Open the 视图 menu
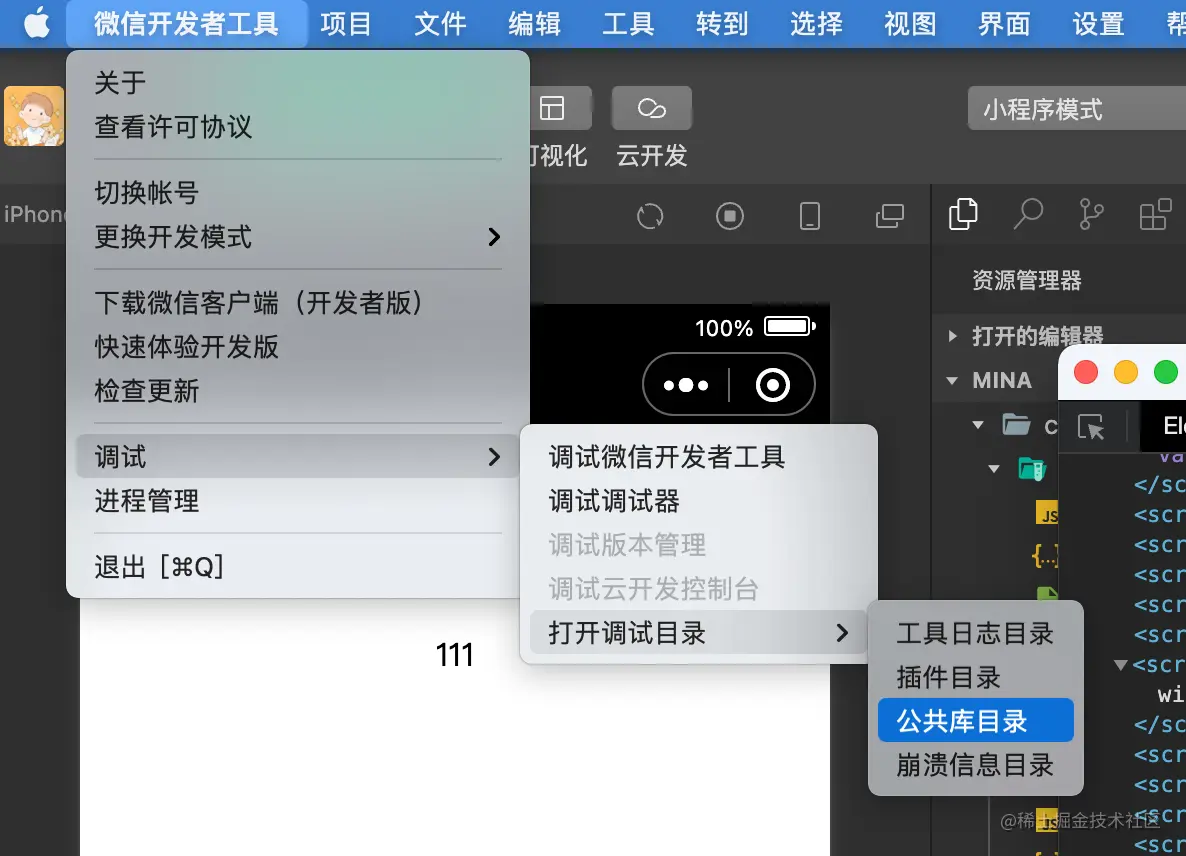This screenshot has width=1186, height=856. click(910, 23)
